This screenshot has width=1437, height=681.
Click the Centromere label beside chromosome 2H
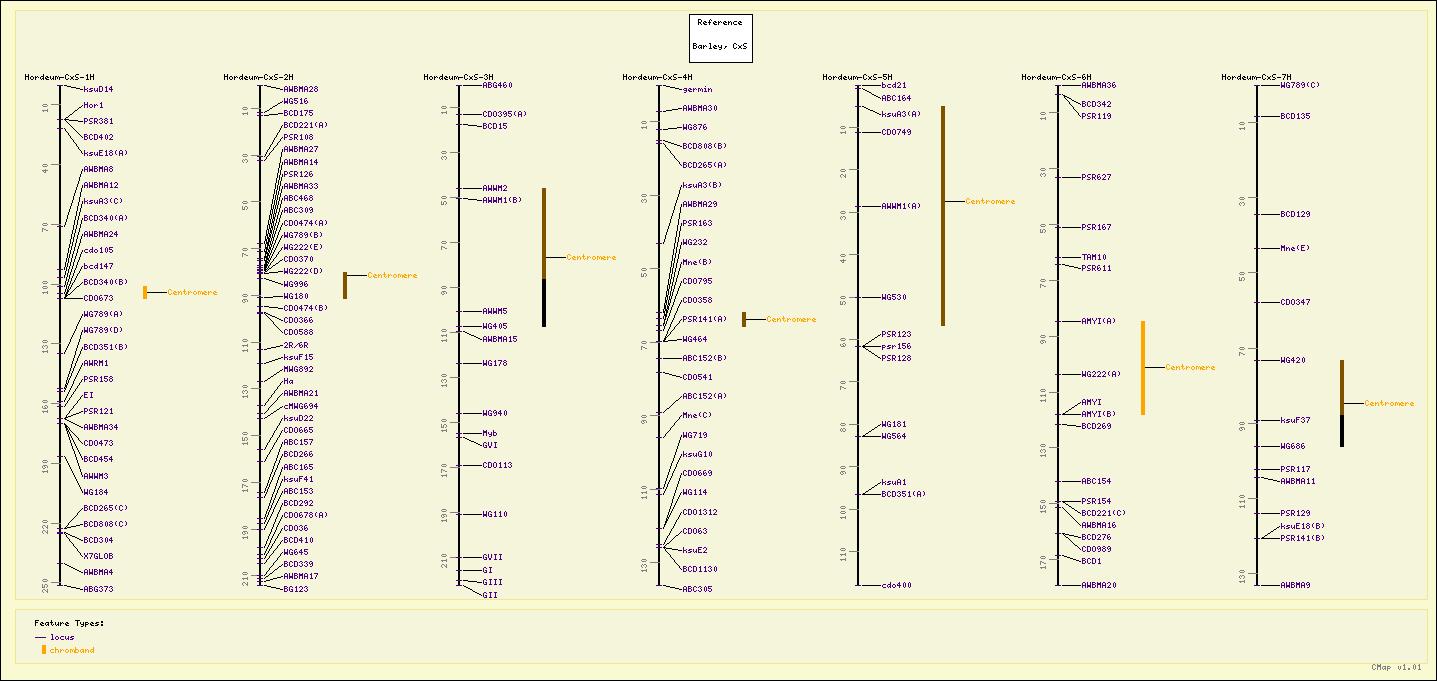[x=392, y=275]
